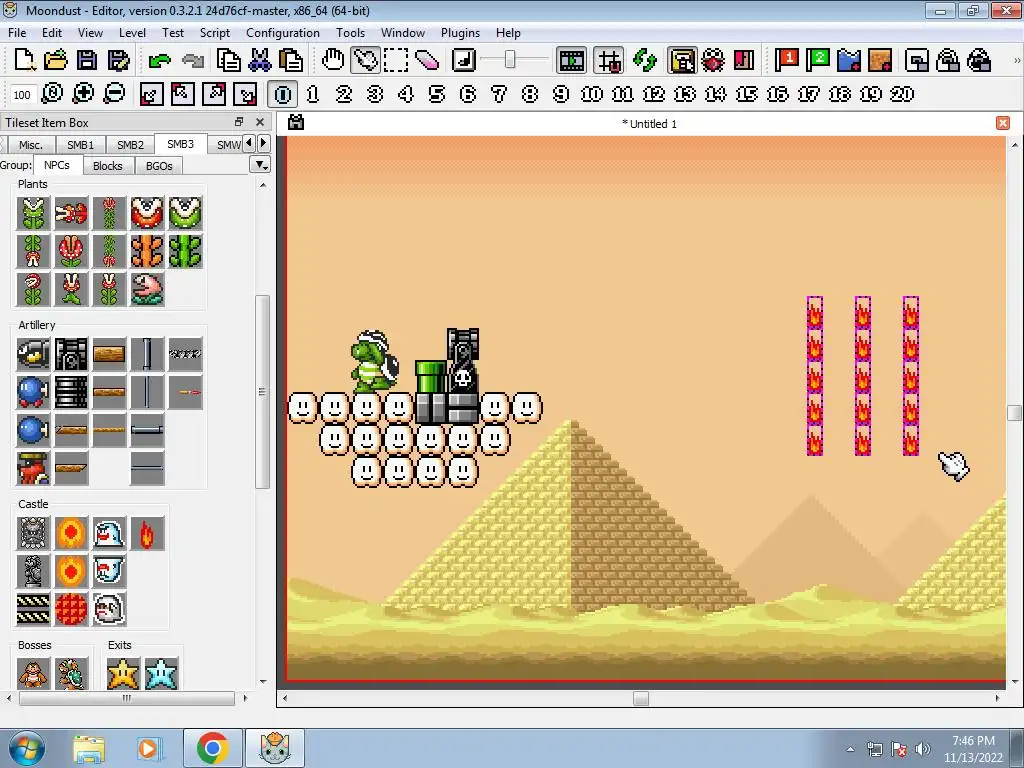Switch to section 5
The width and height of the screenshot is (1024, 768).
[x=436, y=94]
